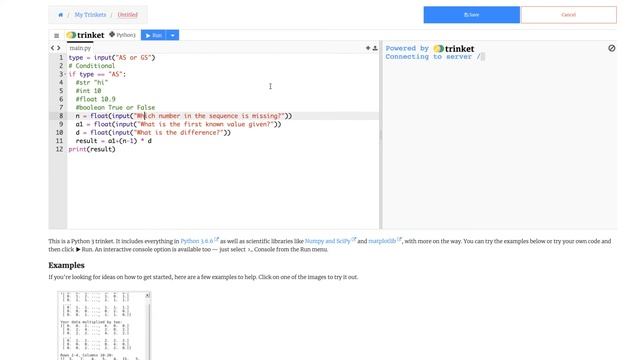Open the matplotlib link

[x=383, y=241]
